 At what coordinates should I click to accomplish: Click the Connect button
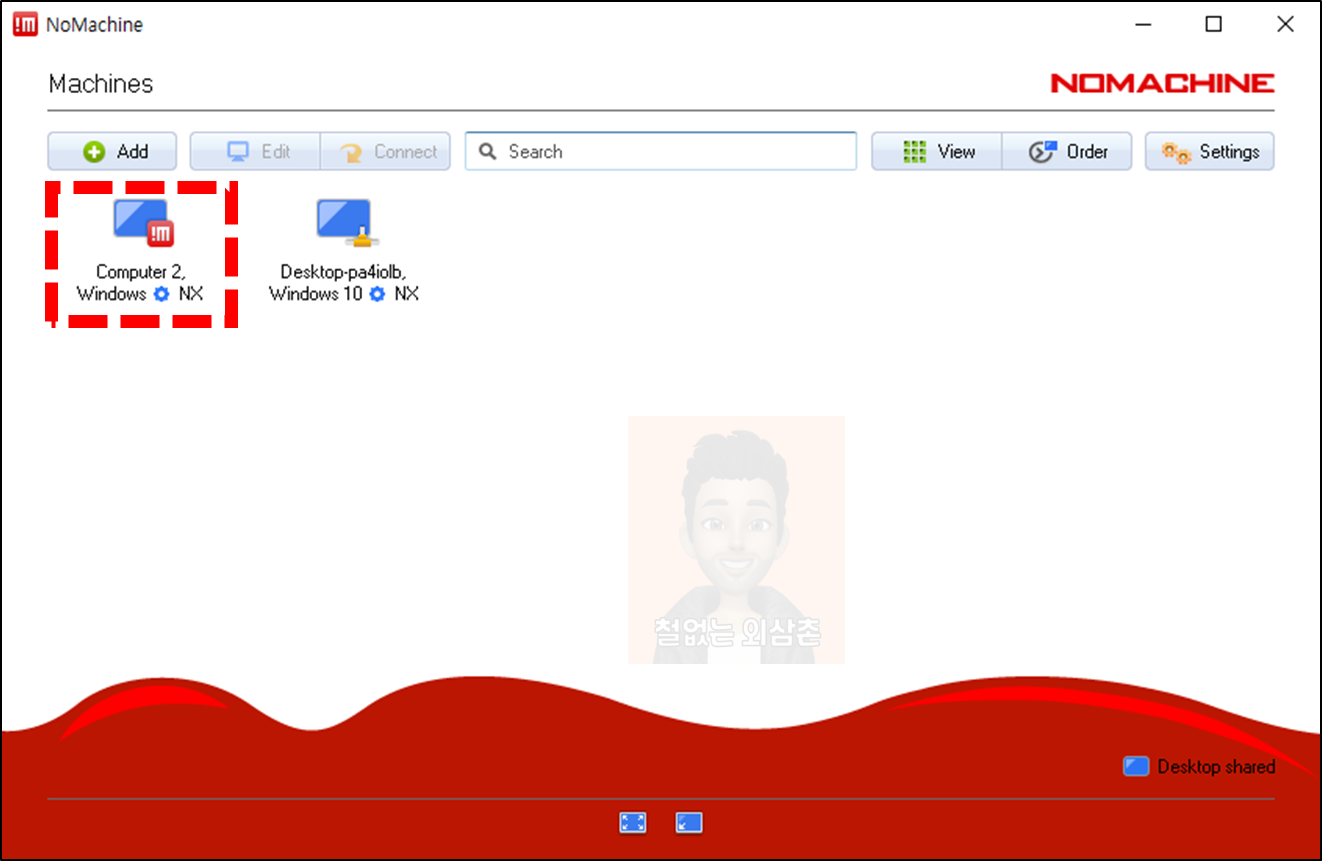tap(386, 152)
